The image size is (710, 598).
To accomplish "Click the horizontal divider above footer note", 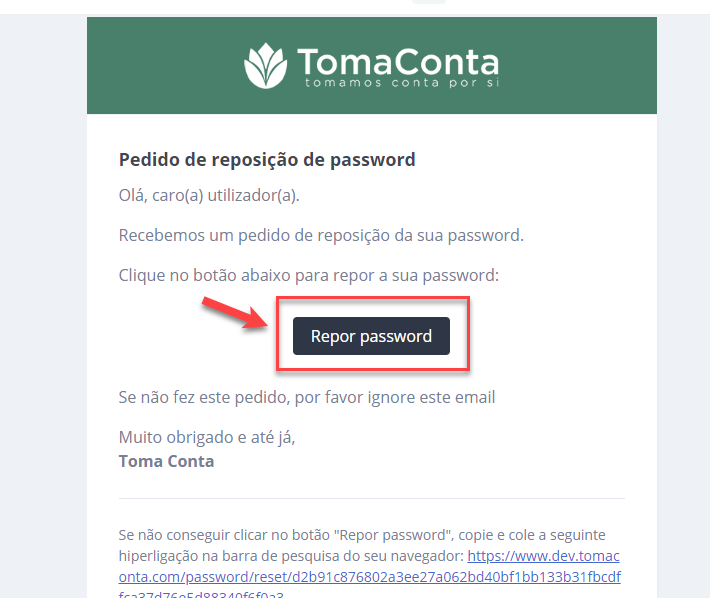I will pyautogui.click(x=372, y=498).
